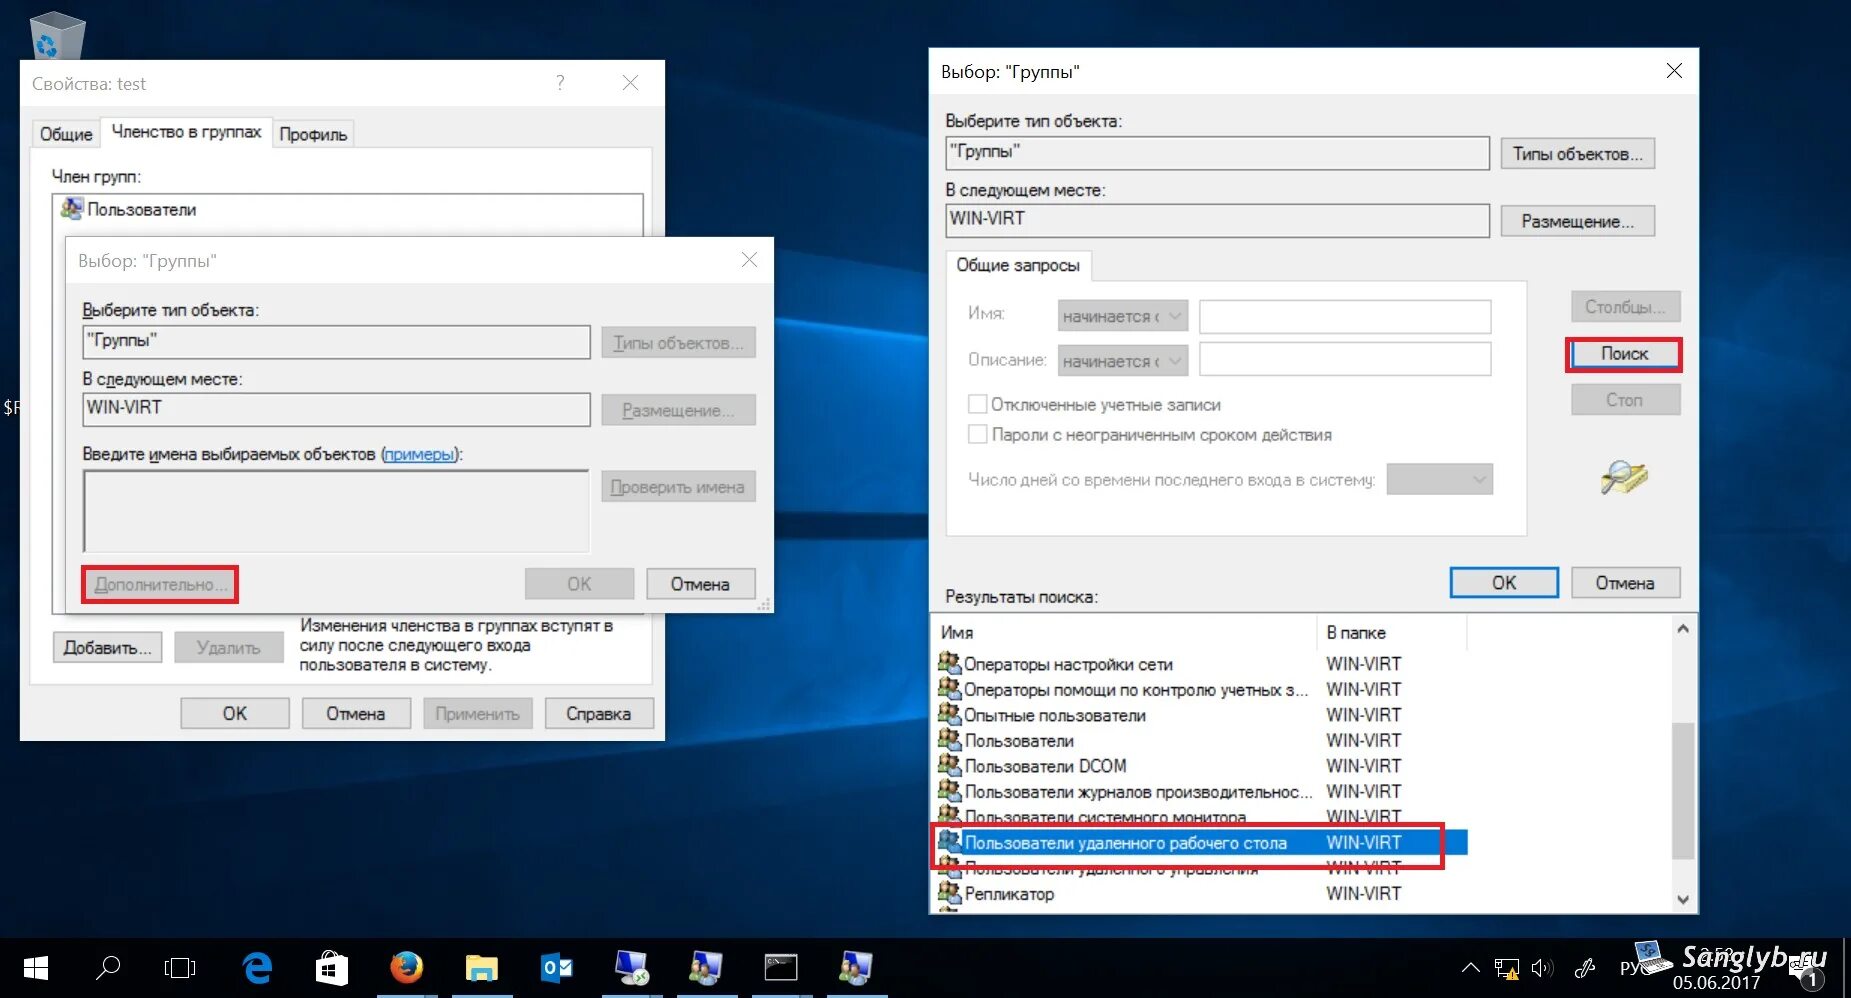Open Remote Desktop connection taskbar icon
This screenshot has width=1851, height=998.
point(631,968)
